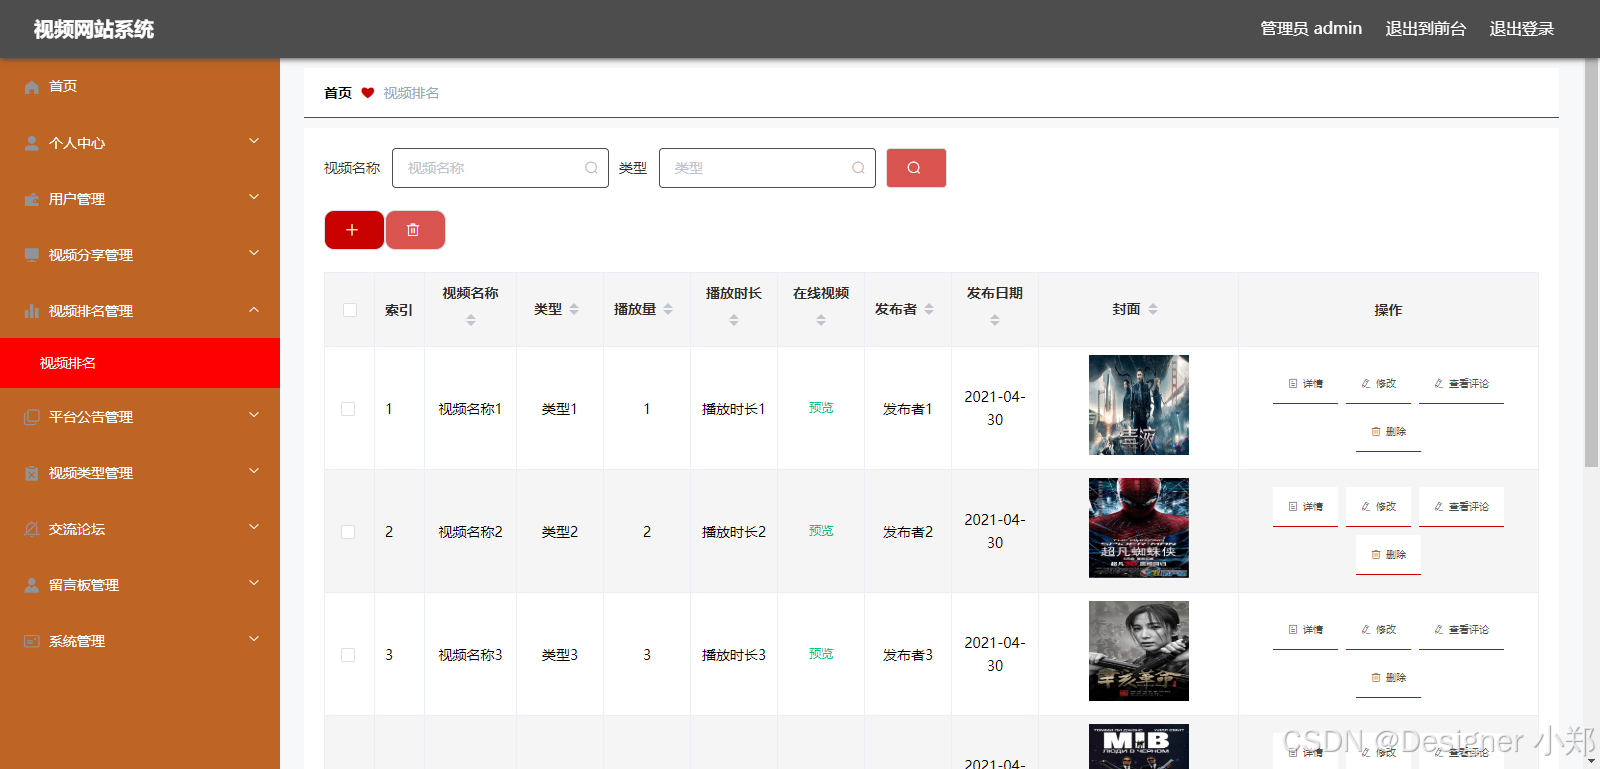Click the cover thumbnail of 视频名称1
The image size is (1600, 769).
[1139, 405]
